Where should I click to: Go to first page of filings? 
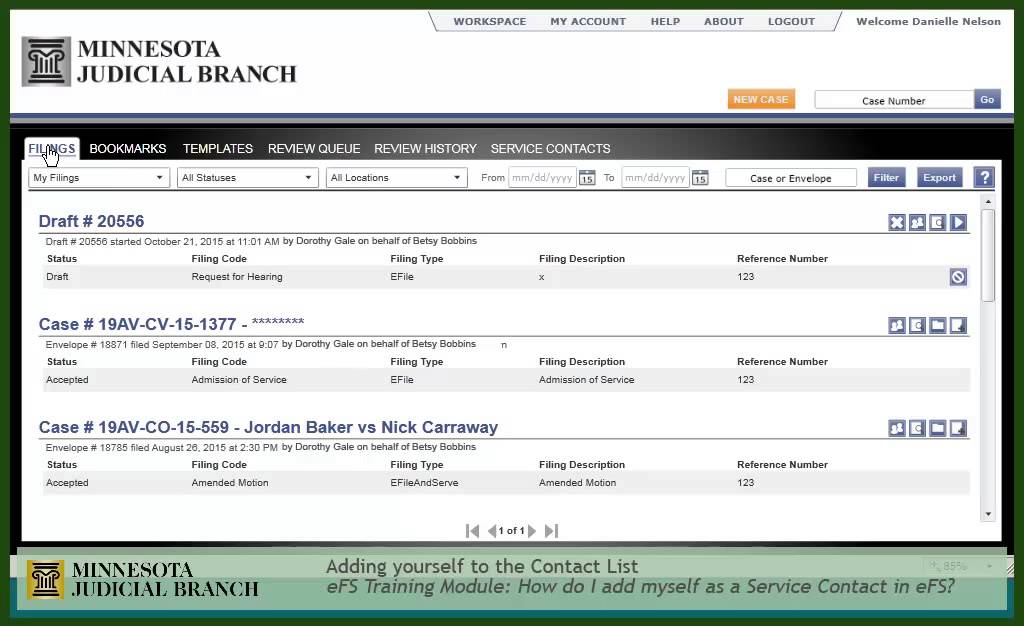point(472,531)
